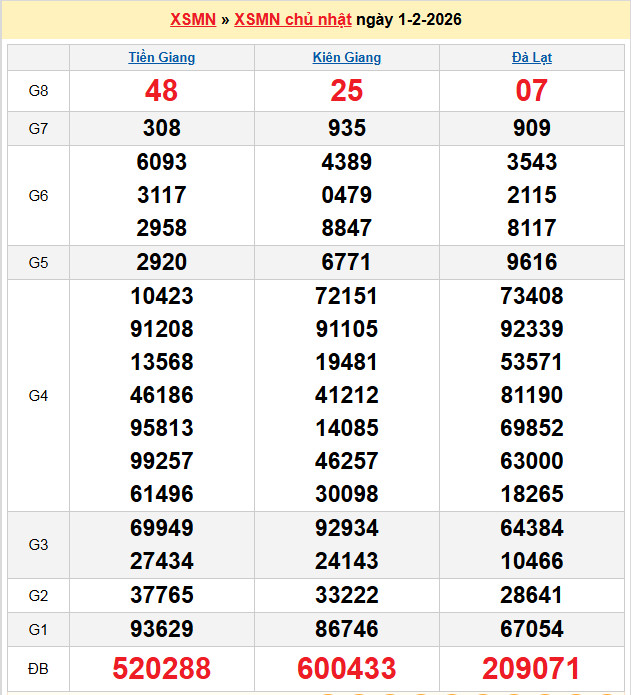This screenshot has width=631, height=695.
Task: Click Kiên Giang special prize 600433
Action: (347, 668)
